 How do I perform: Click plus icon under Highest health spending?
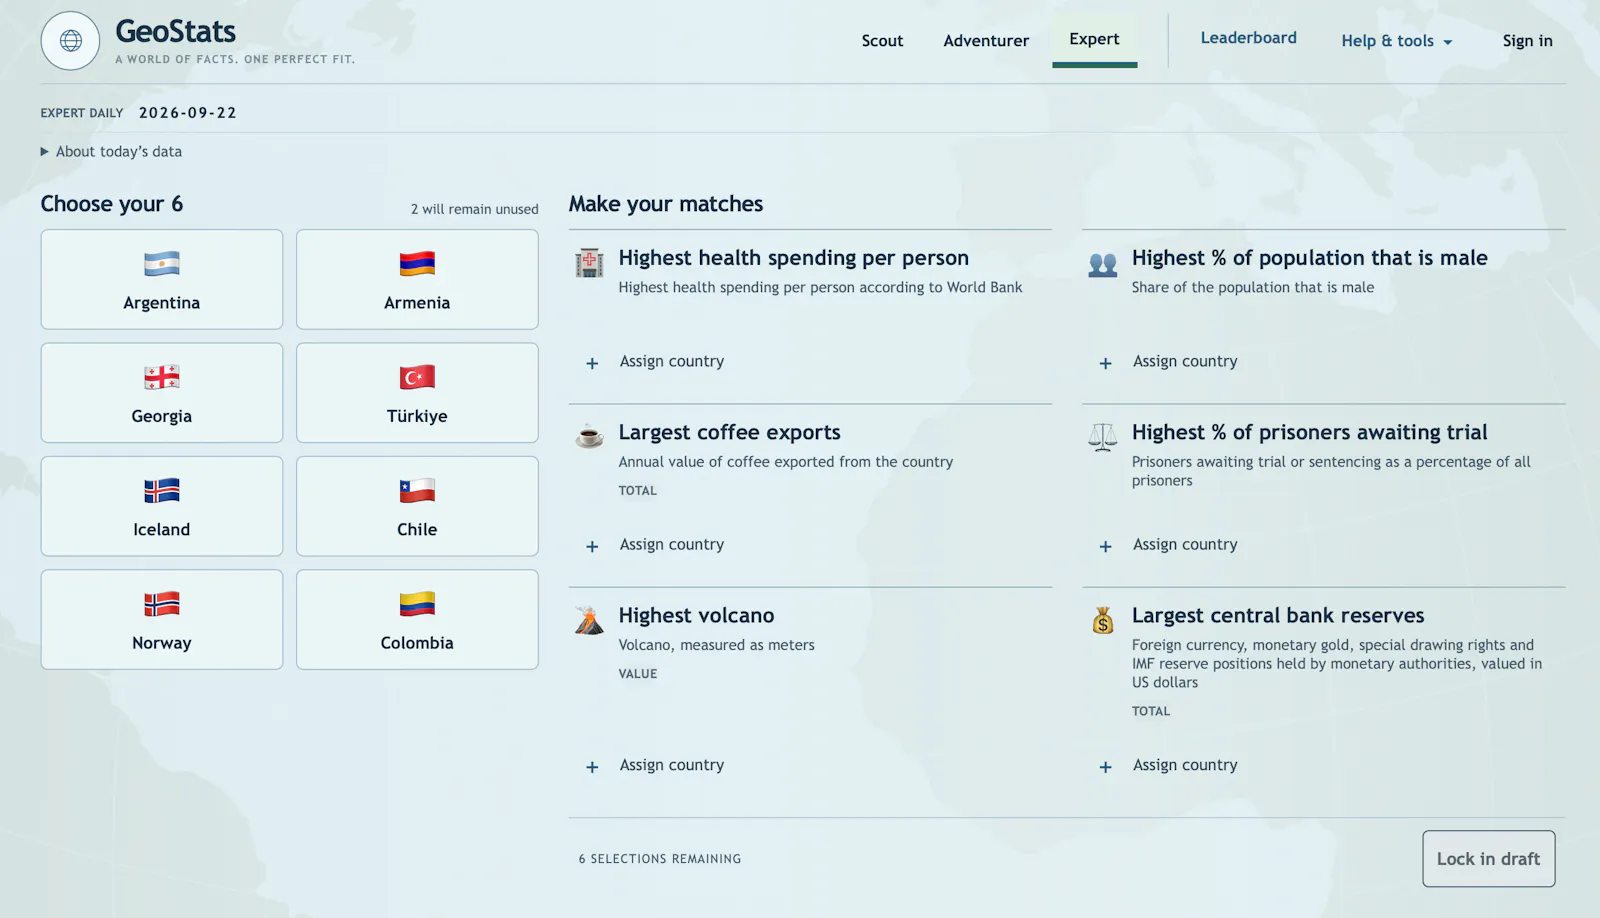pos(592,363)
